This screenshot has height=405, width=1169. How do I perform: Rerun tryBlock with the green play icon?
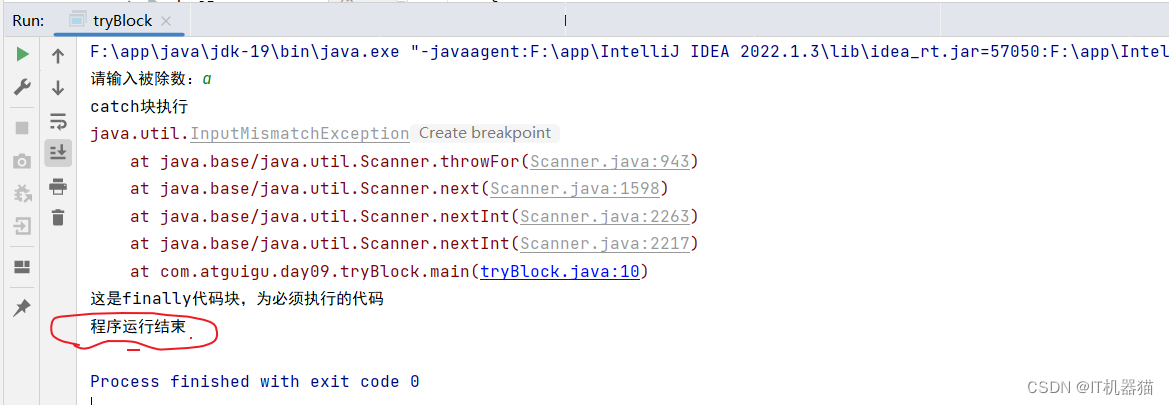22,54
